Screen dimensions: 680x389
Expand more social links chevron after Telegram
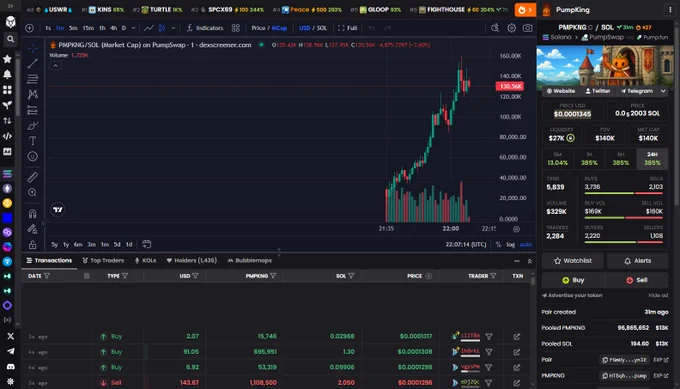[x=663, y=91]
